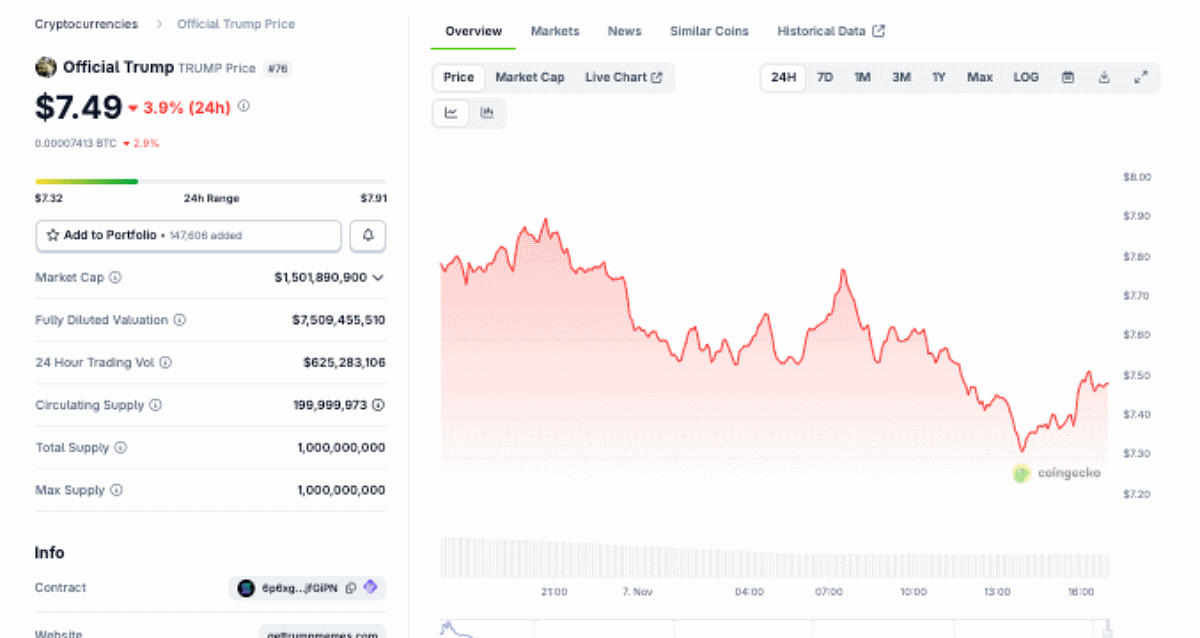Toggle the LOG scale option
Image resolution: width=1200 pixels, height=638 pixels.
coord(1026,78)
